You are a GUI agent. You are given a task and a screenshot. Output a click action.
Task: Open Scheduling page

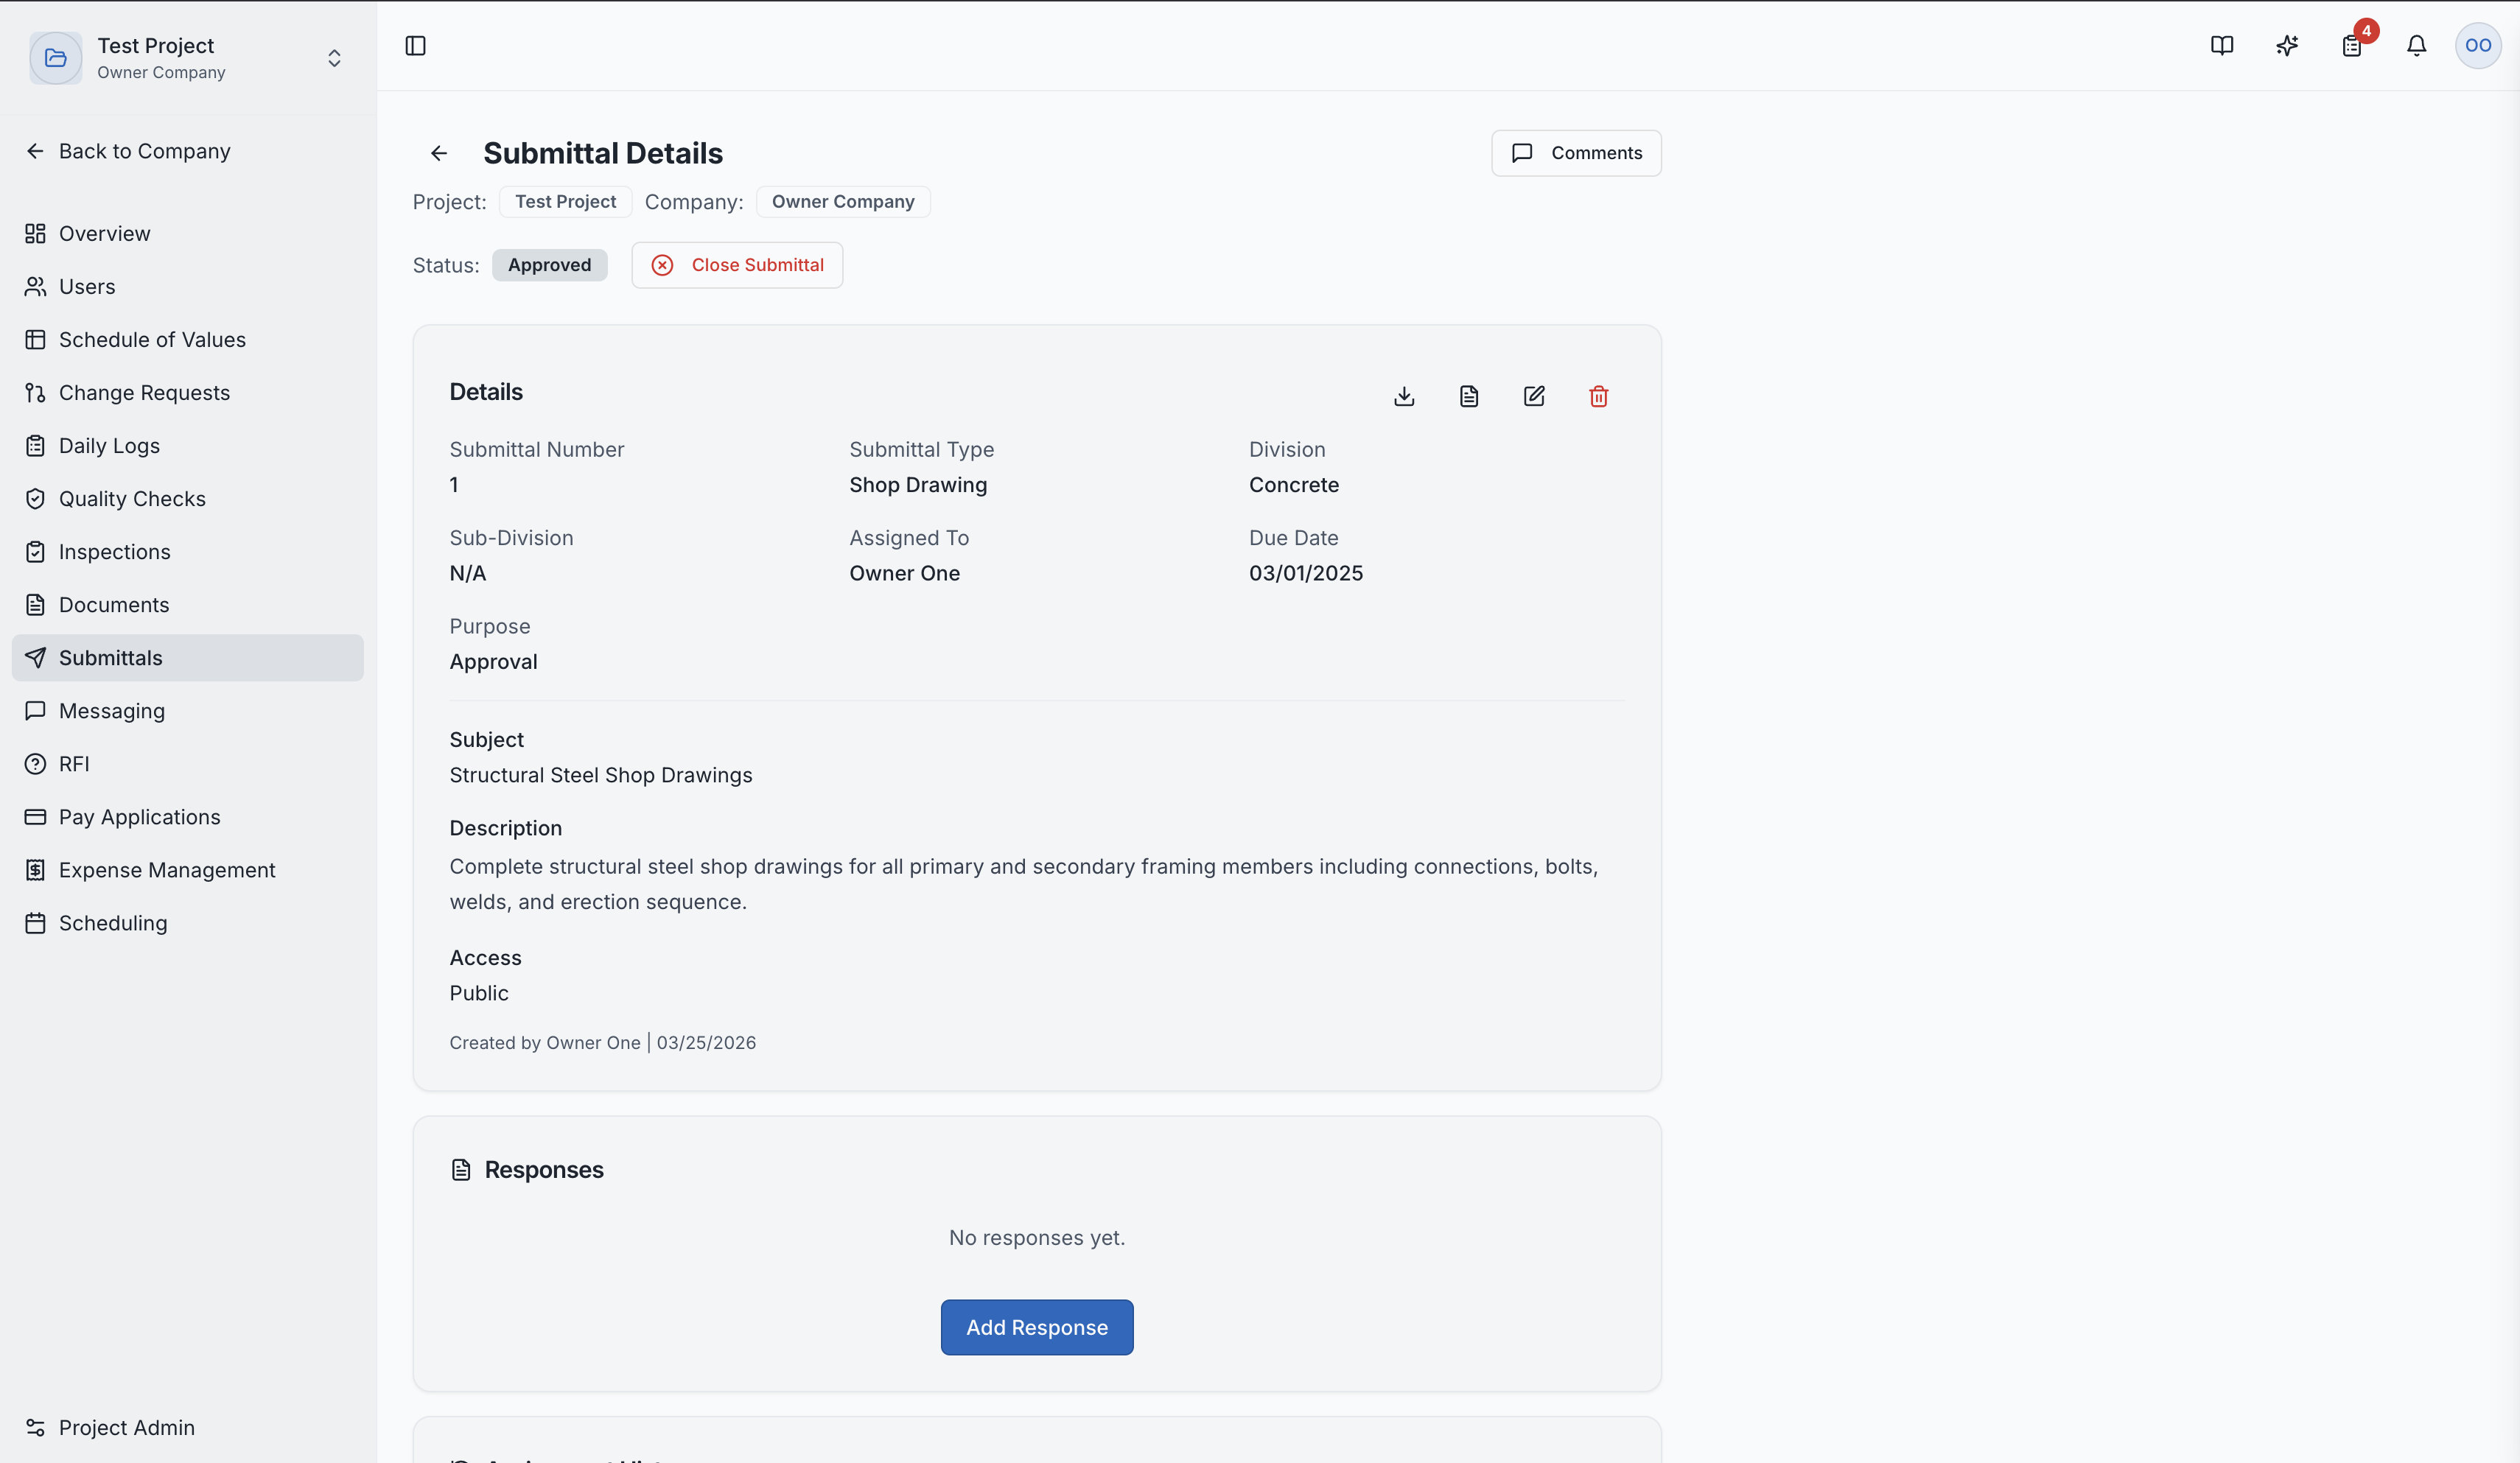coord(188,922)
